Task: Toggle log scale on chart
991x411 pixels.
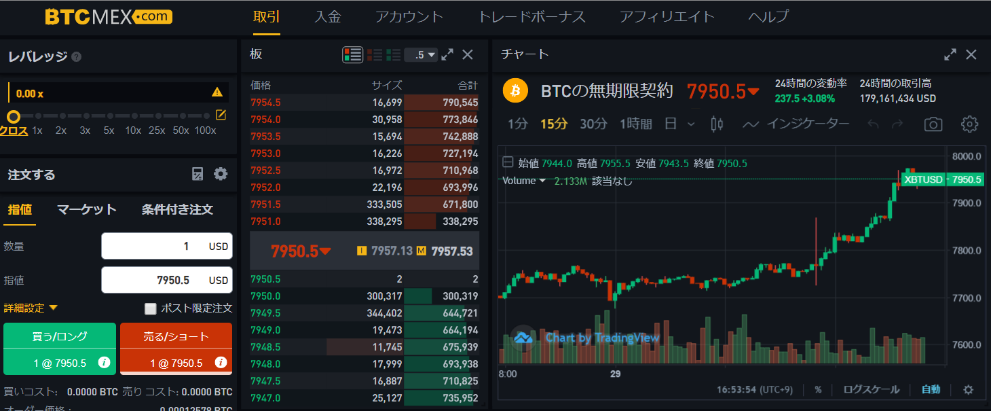Action: tap(871, 390)
